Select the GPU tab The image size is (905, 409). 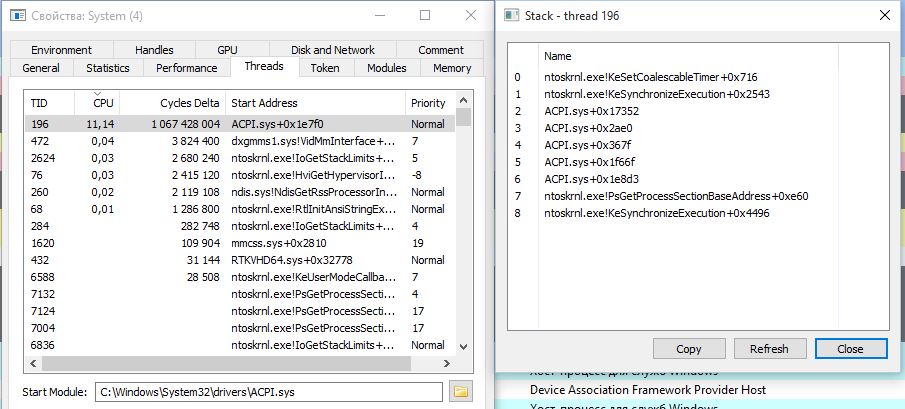(228, 50)
